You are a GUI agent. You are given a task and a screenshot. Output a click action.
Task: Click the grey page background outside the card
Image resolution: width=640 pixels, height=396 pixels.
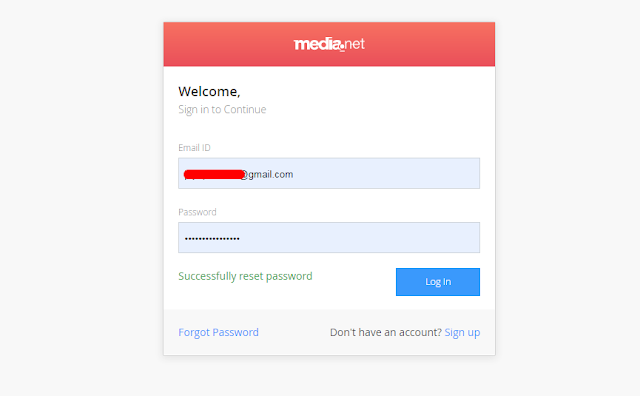[x=82, y=204]
